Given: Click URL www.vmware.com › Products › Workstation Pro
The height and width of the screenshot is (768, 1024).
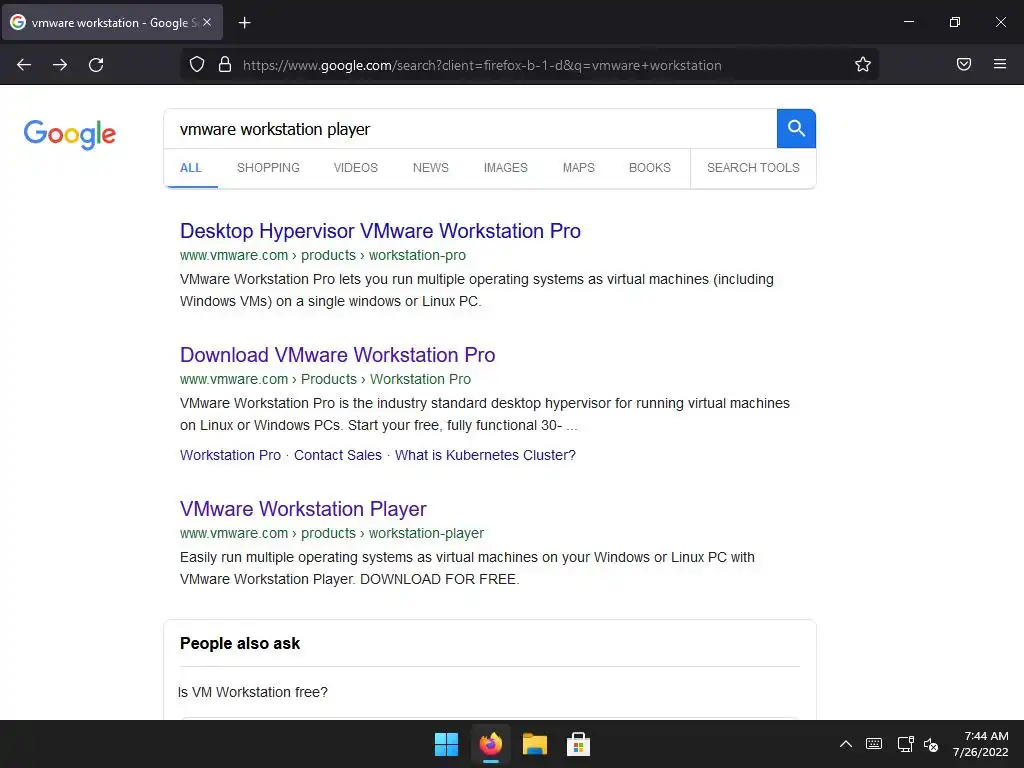Looking at the screenshot, I should click(x=325, y=379).
